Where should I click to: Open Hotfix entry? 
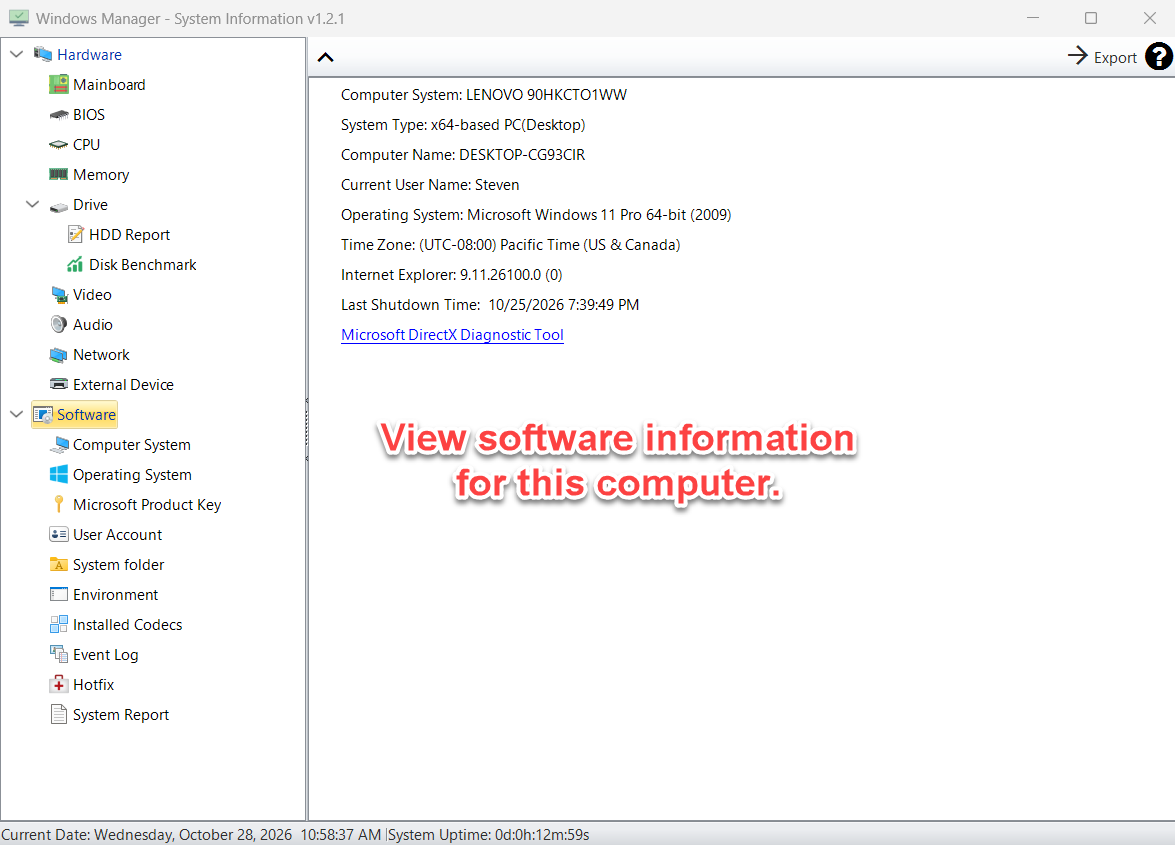pos(94,684)
